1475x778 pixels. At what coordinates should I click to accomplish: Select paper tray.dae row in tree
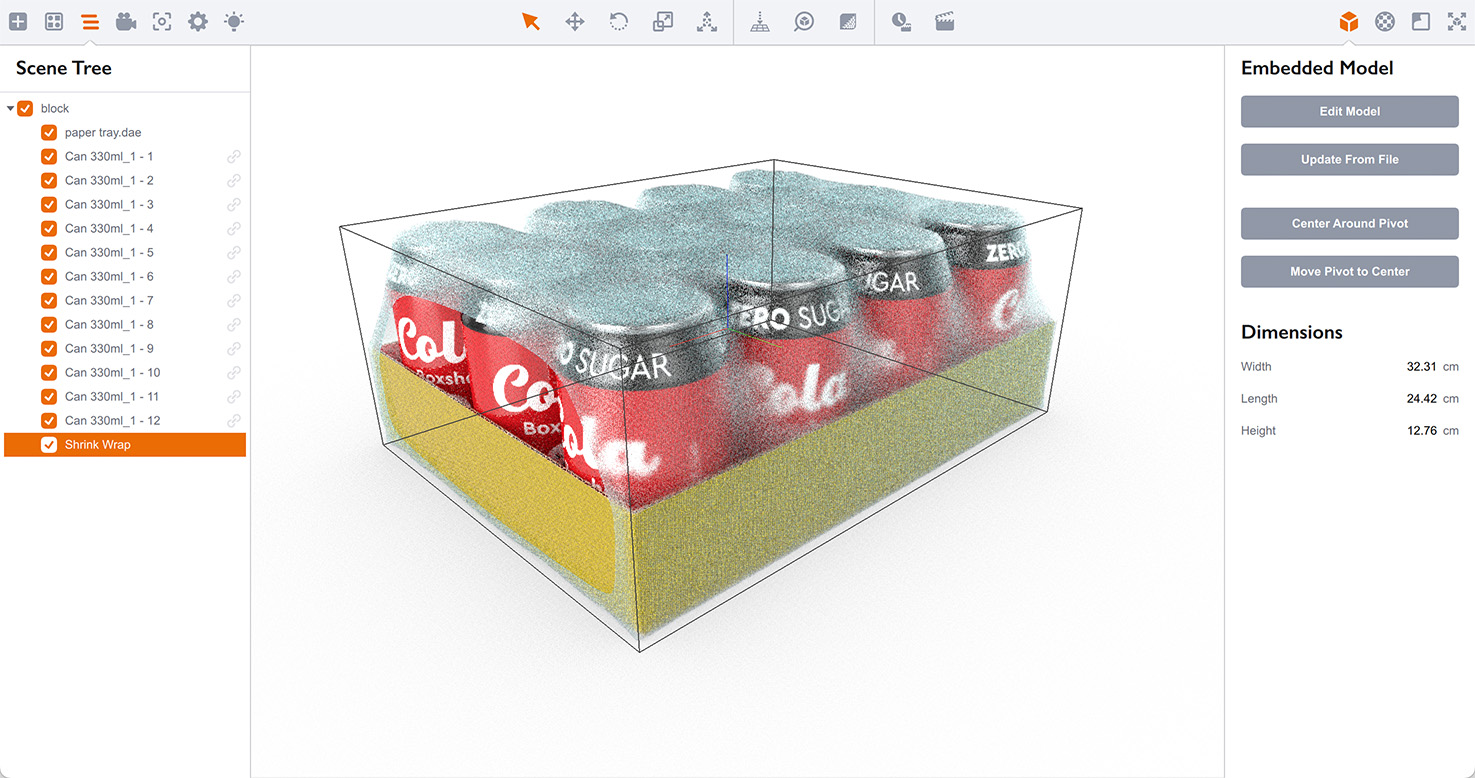[x=104, y=132]
